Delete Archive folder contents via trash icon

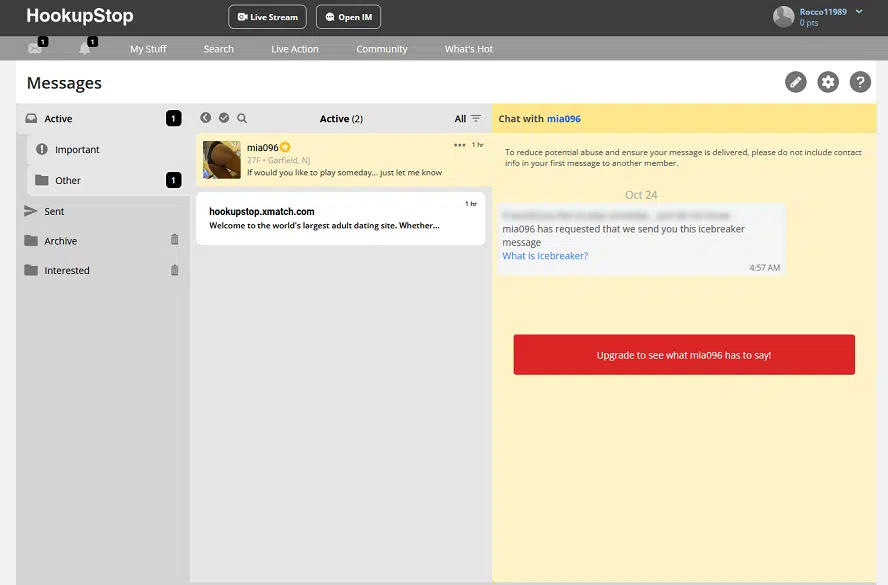[175, 240]
